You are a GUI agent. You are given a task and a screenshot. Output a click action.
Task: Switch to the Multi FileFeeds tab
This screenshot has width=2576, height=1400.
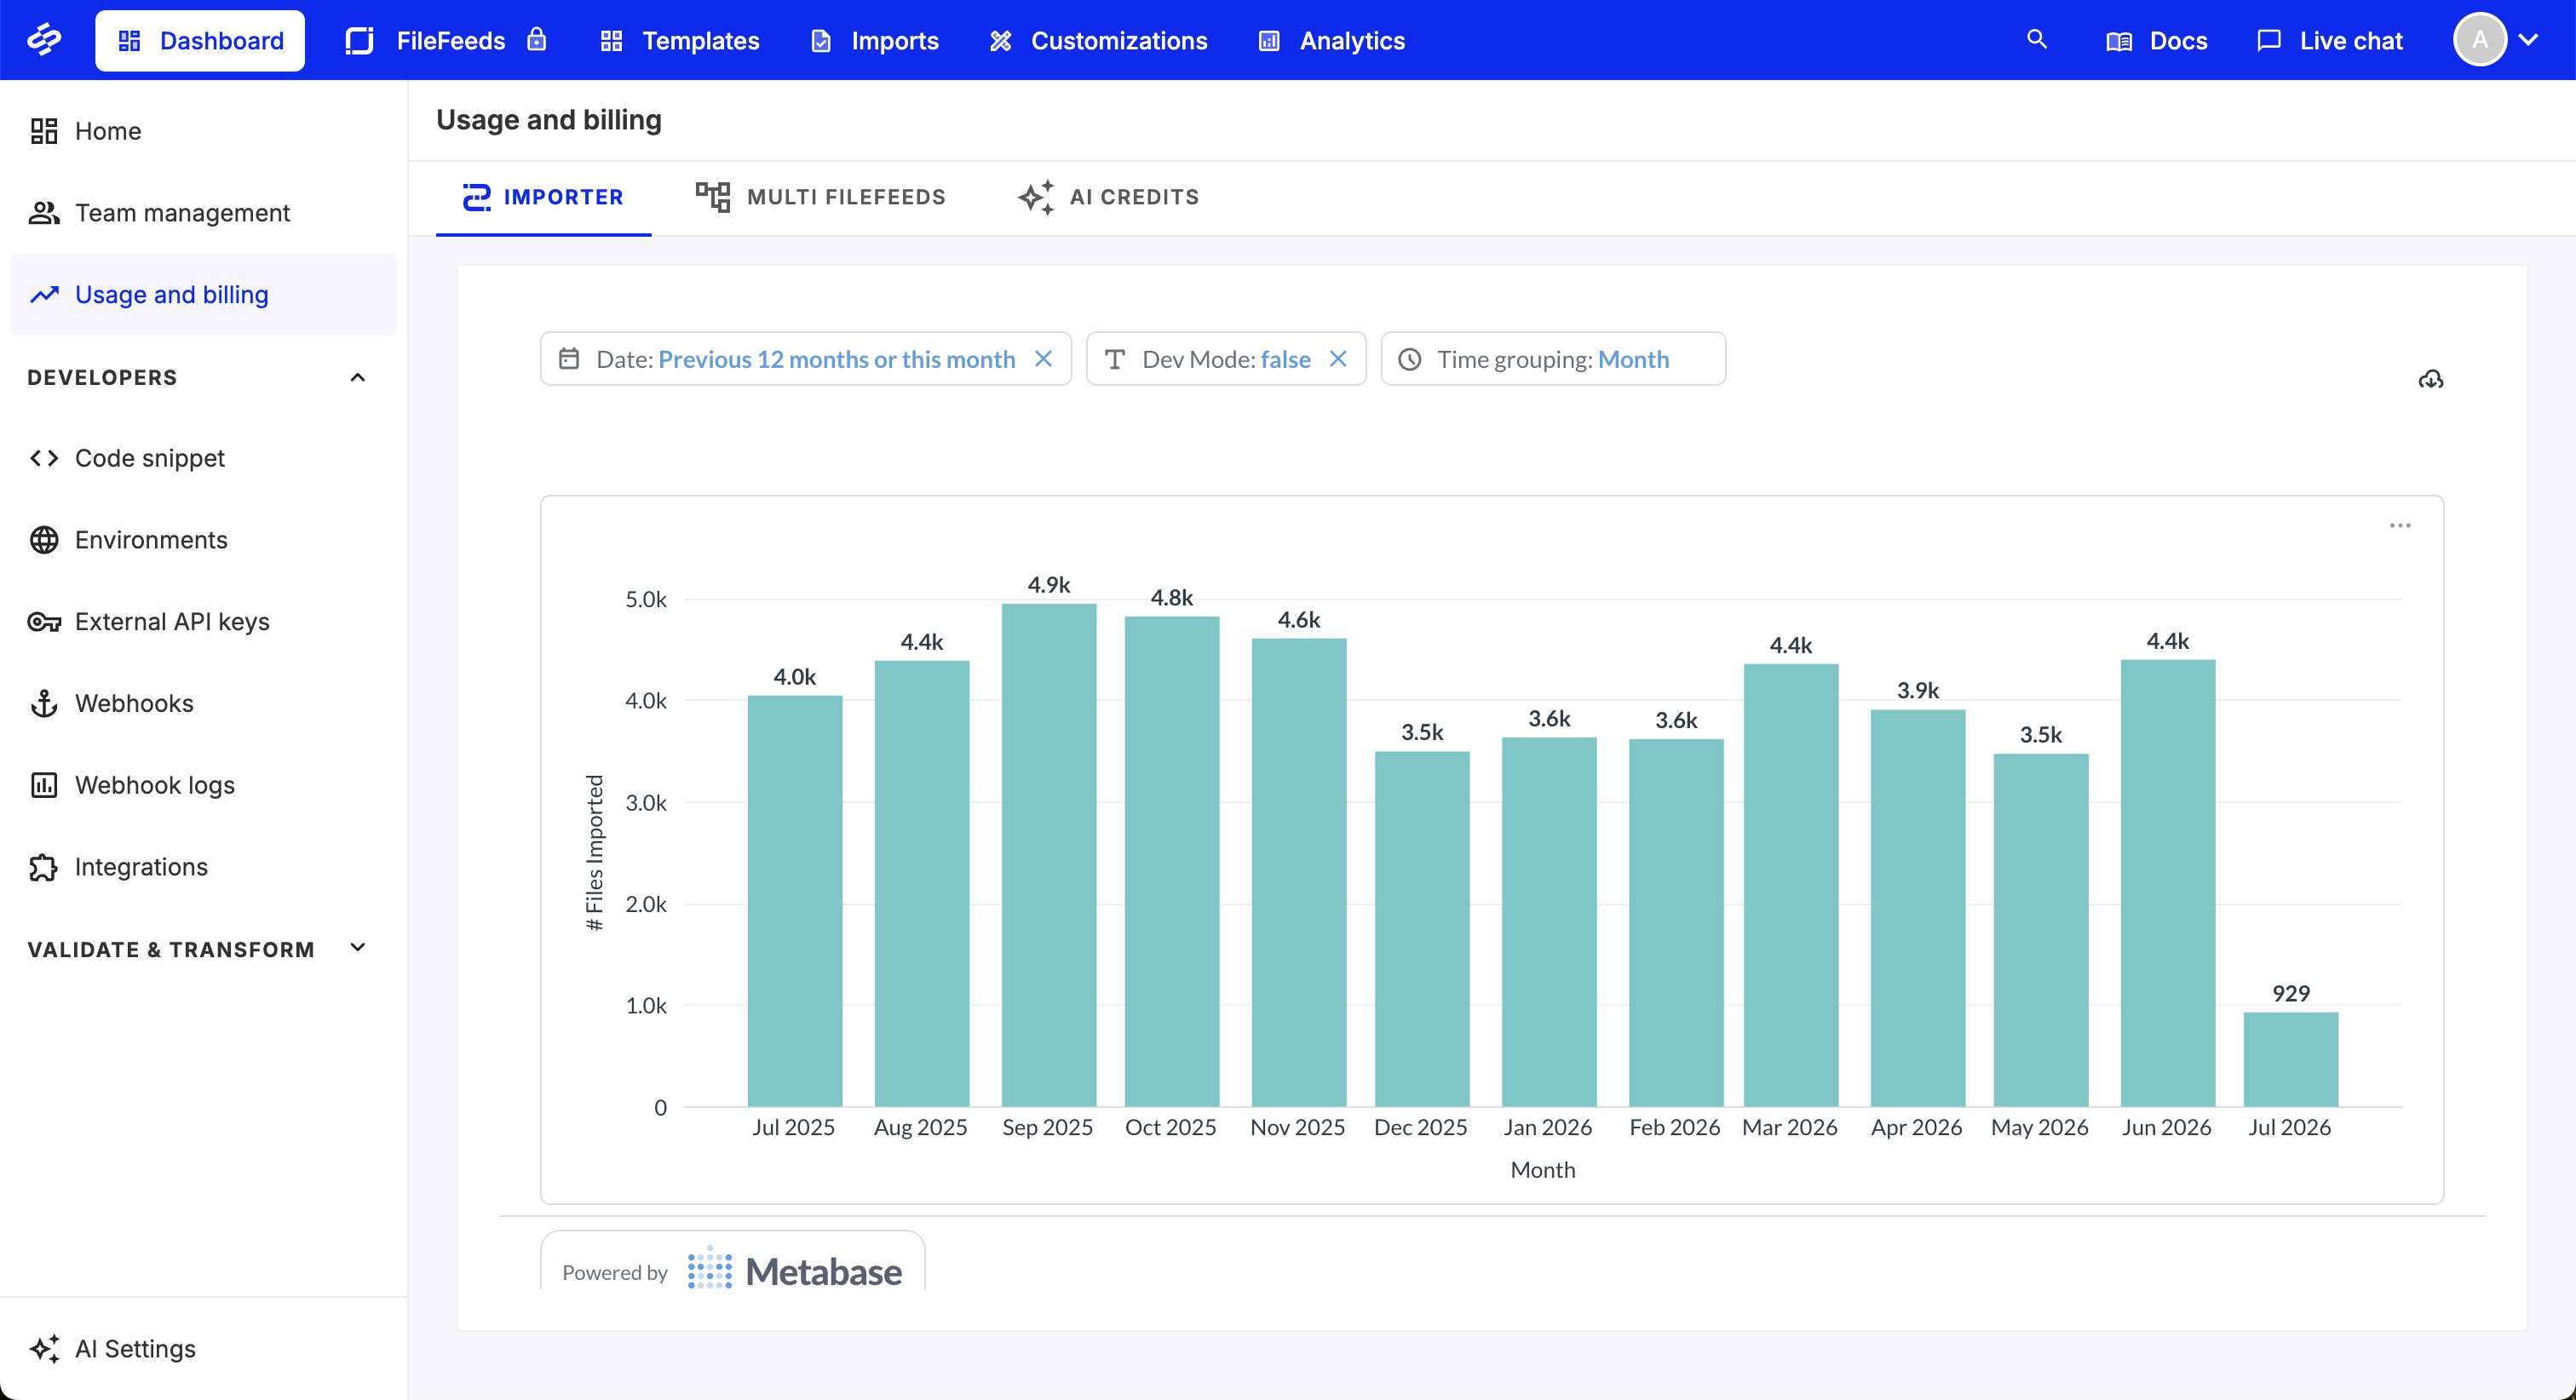pos(821,197)
